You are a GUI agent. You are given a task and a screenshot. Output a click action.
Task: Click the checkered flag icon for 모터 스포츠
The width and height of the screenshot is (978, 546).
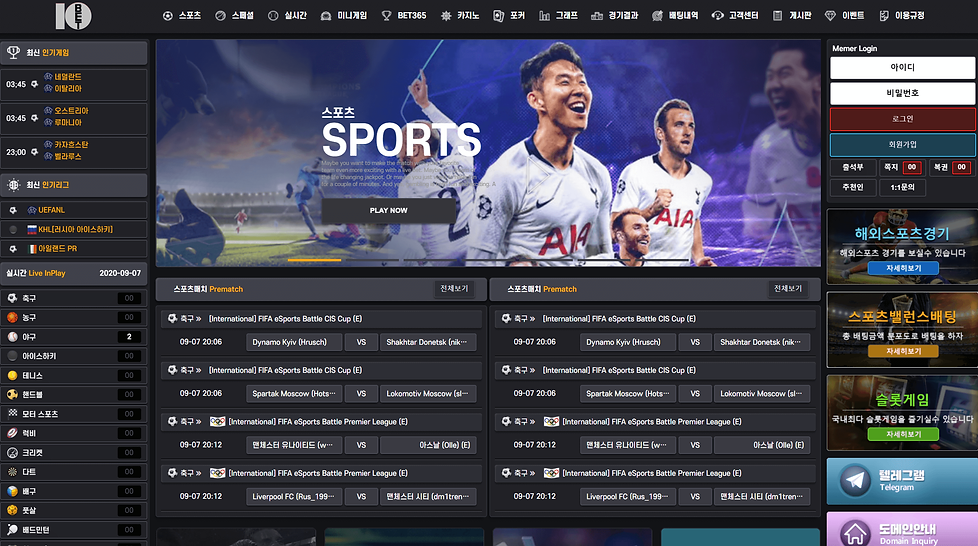pos(12,414)
